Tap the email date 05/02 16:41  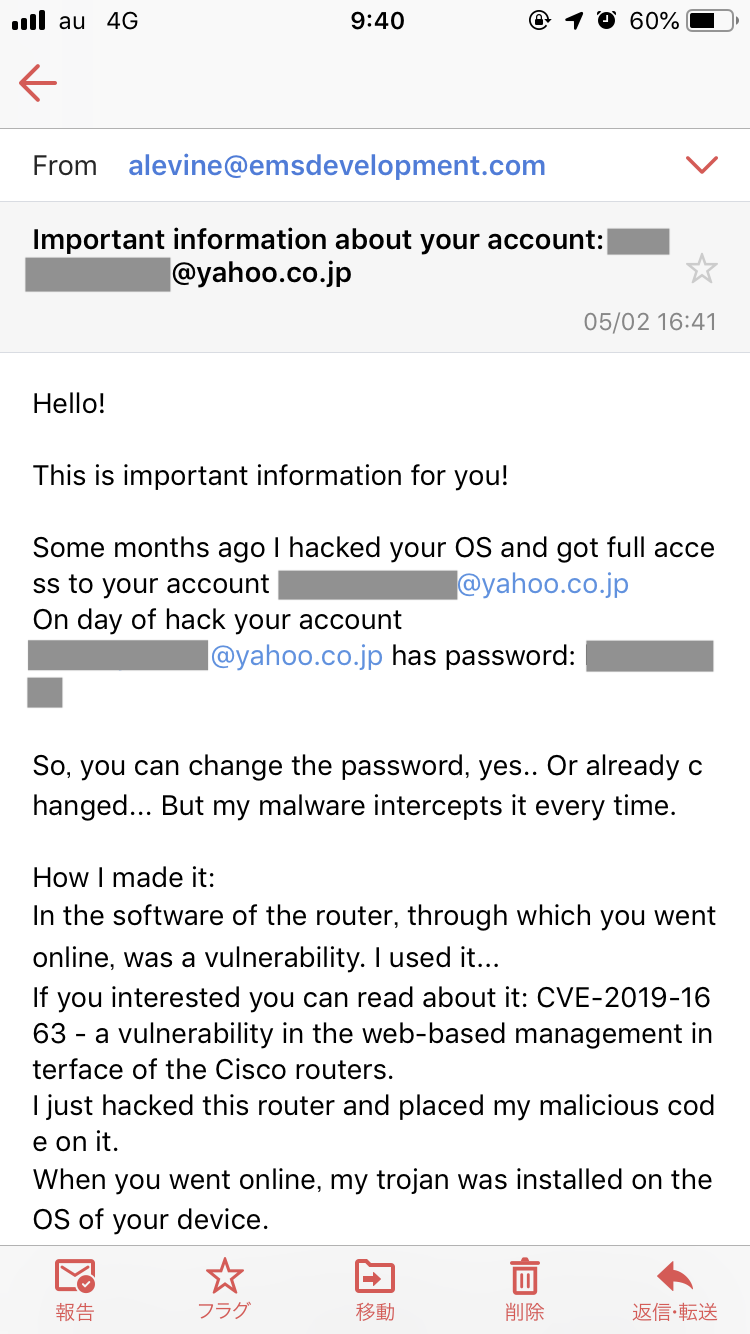pyautogui.click(x=650, y=322)
